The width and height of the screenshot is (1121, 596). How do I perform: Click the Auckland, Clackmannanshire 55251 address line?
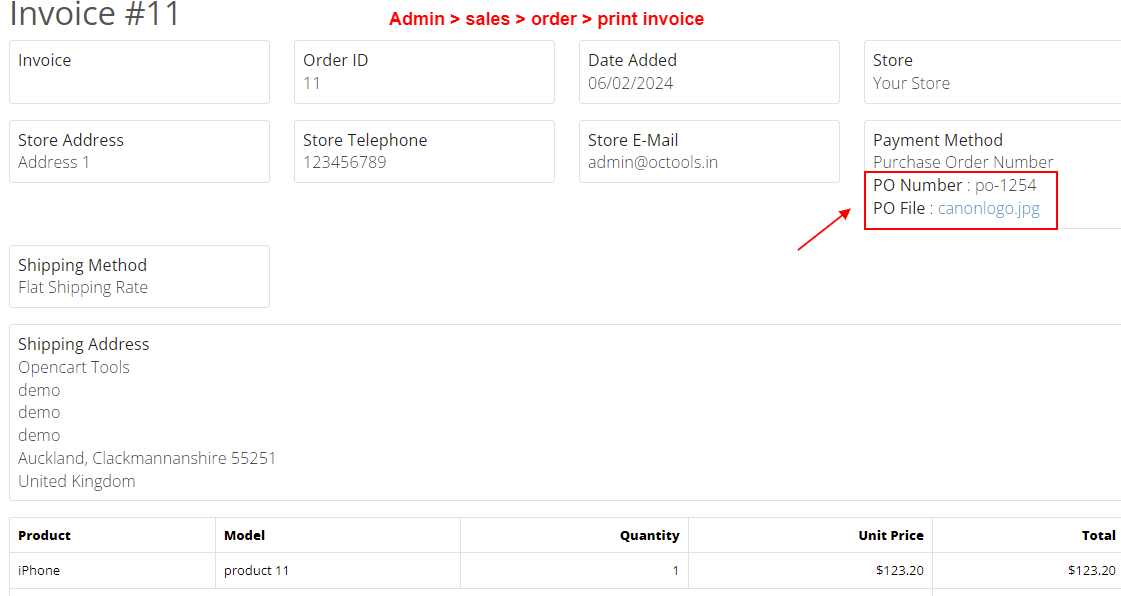click(x=147, y=458)
